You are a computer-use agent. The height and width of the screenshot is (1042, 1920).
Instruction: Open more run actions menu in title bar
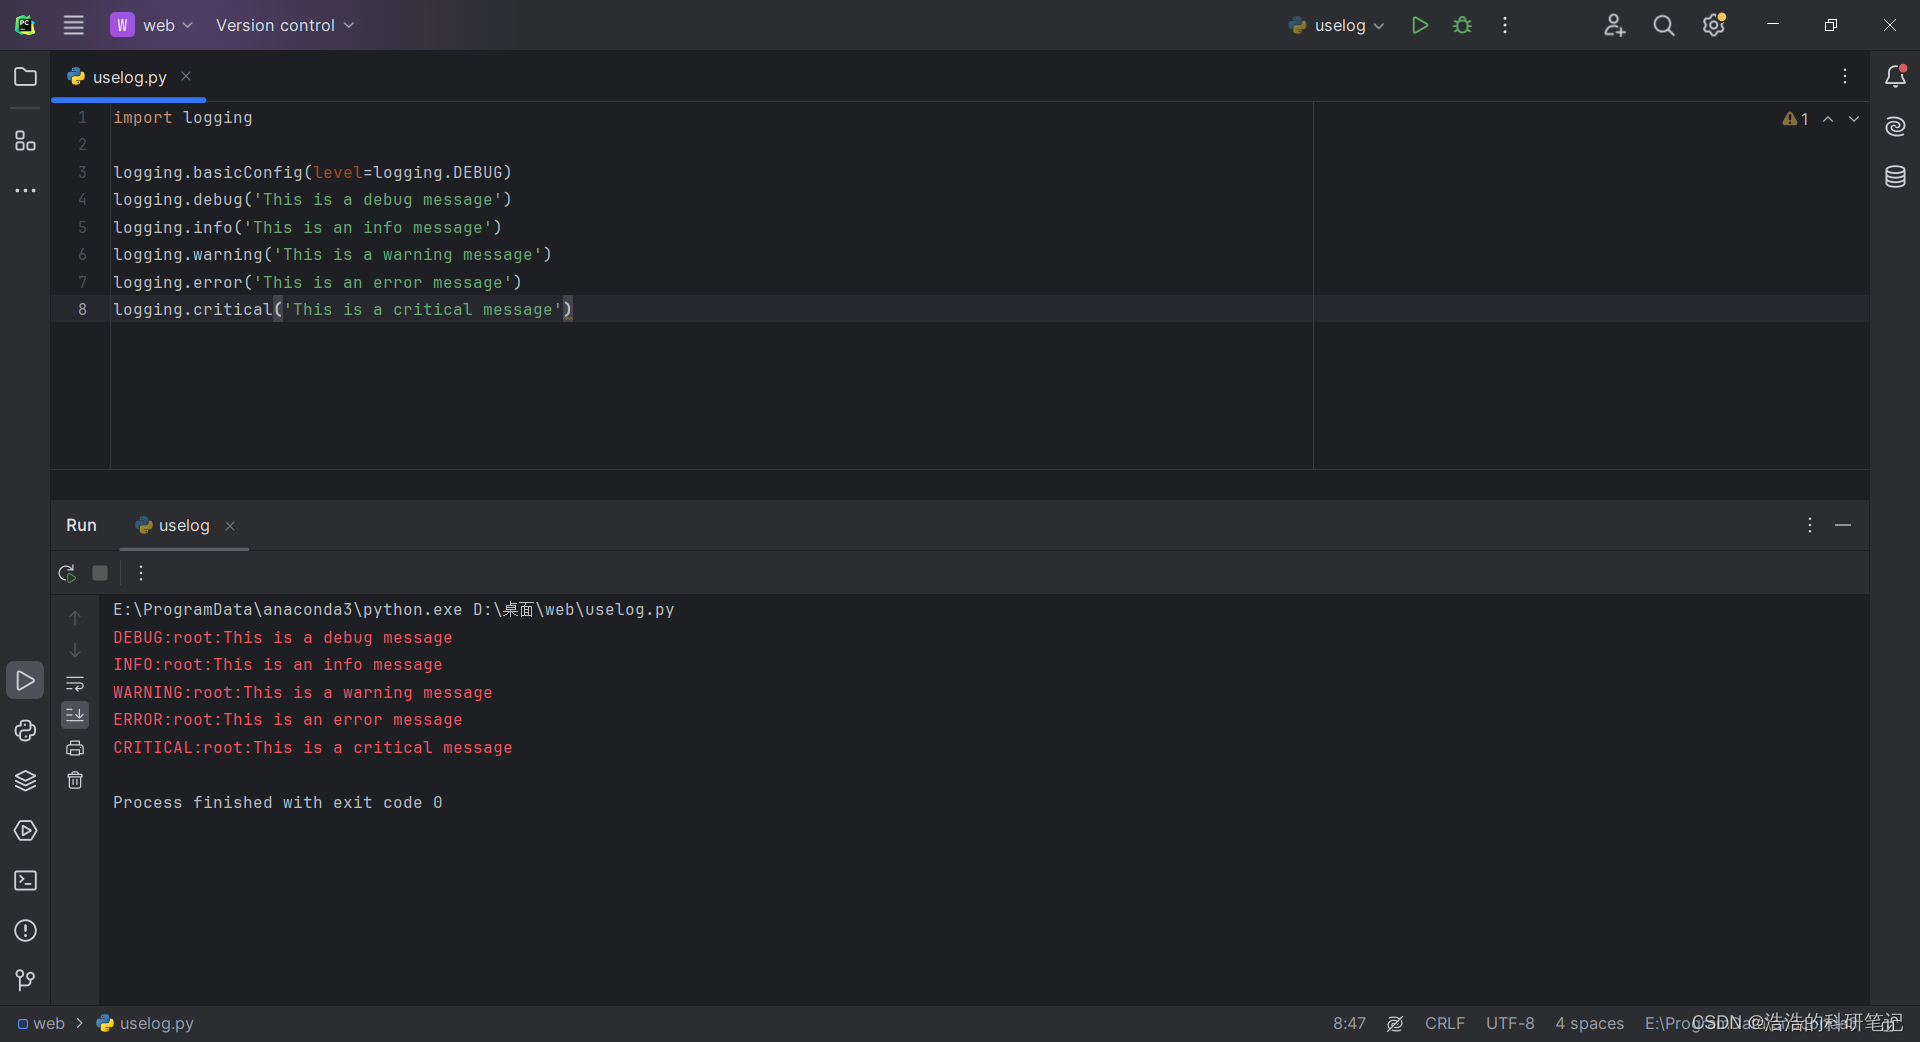click(x=1504, y=25)
